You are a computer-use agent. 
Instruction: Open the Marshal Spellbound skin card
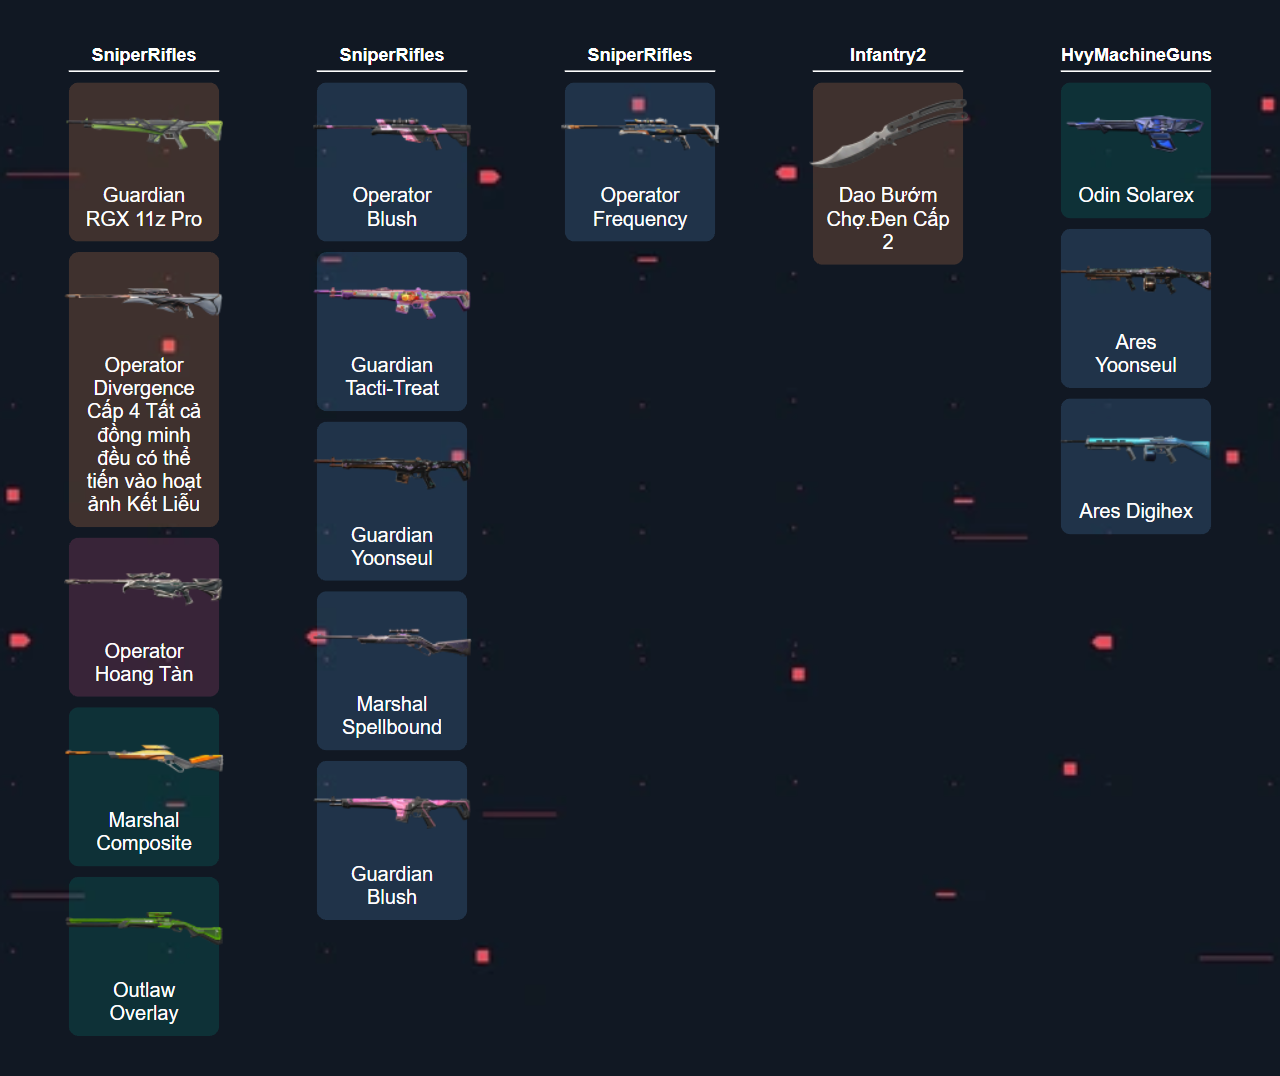392,671
